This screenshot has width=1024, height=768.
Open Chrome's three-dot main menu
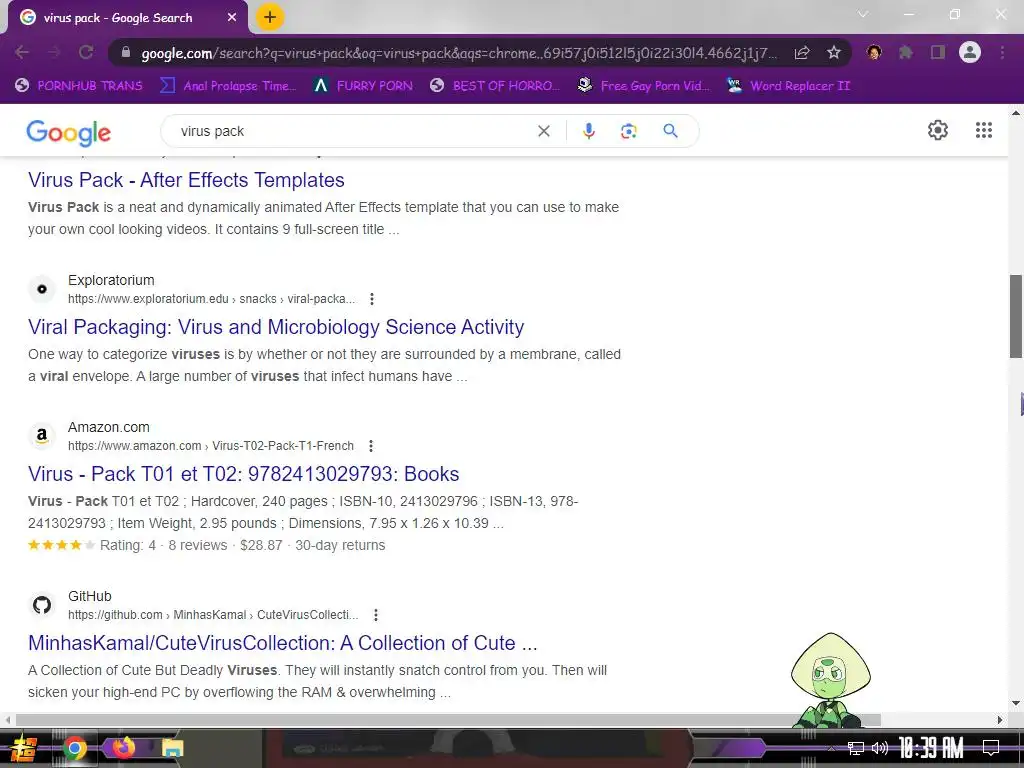pos(1002,52)
